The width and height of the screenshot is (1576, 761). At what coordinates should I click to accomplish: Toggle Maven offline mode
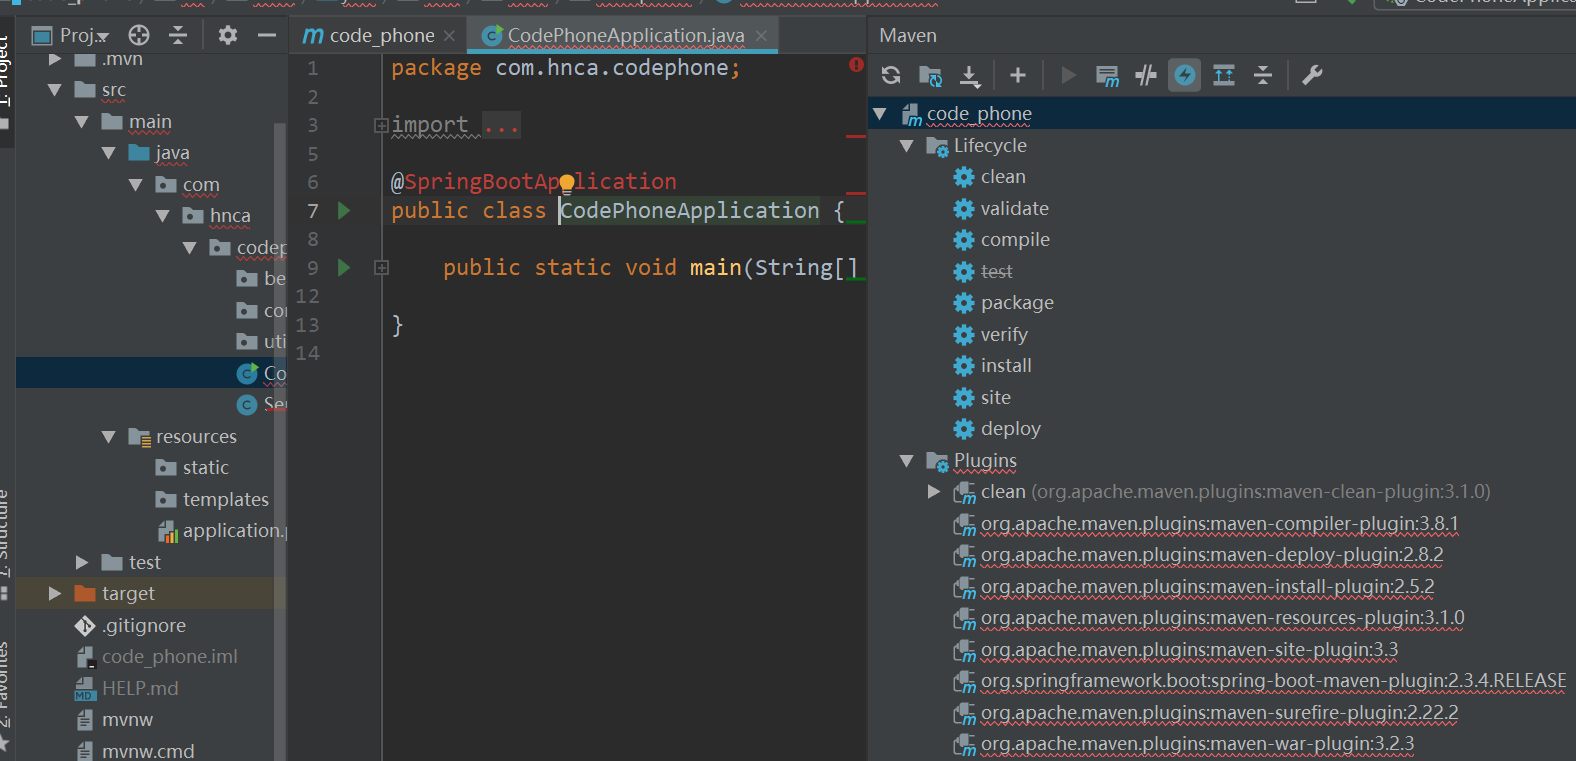(x=1146, y=75)
